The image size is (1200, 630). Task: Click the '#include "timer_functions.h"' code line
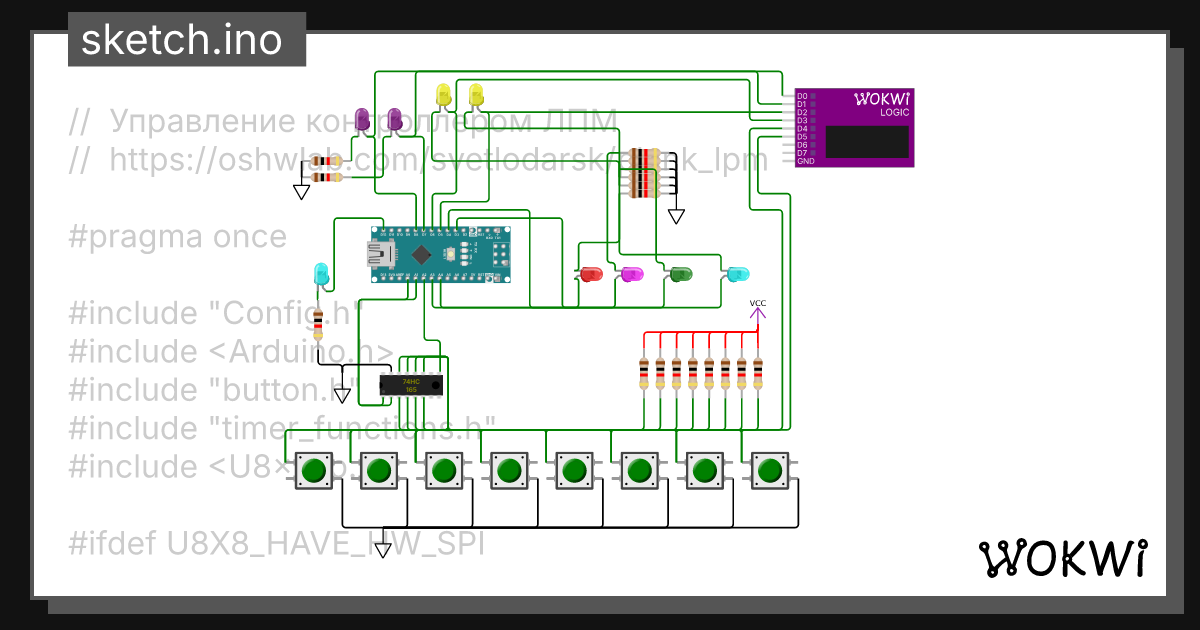(x=283, y=427)
